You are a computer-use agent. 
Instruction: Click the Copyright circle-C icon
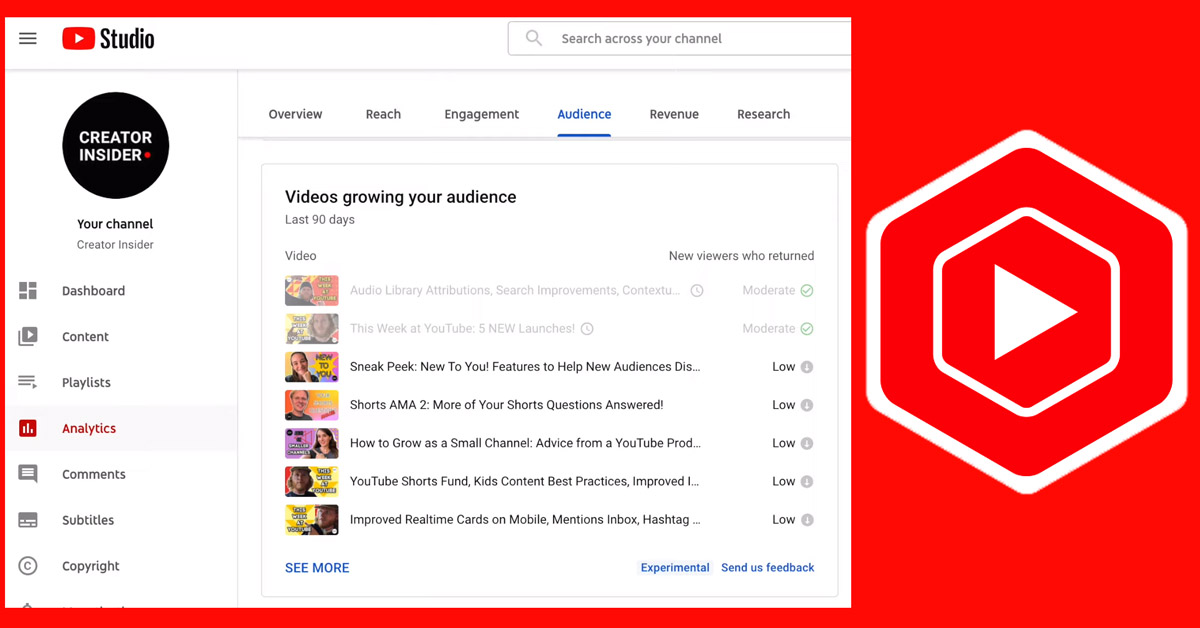coord(28,566)
